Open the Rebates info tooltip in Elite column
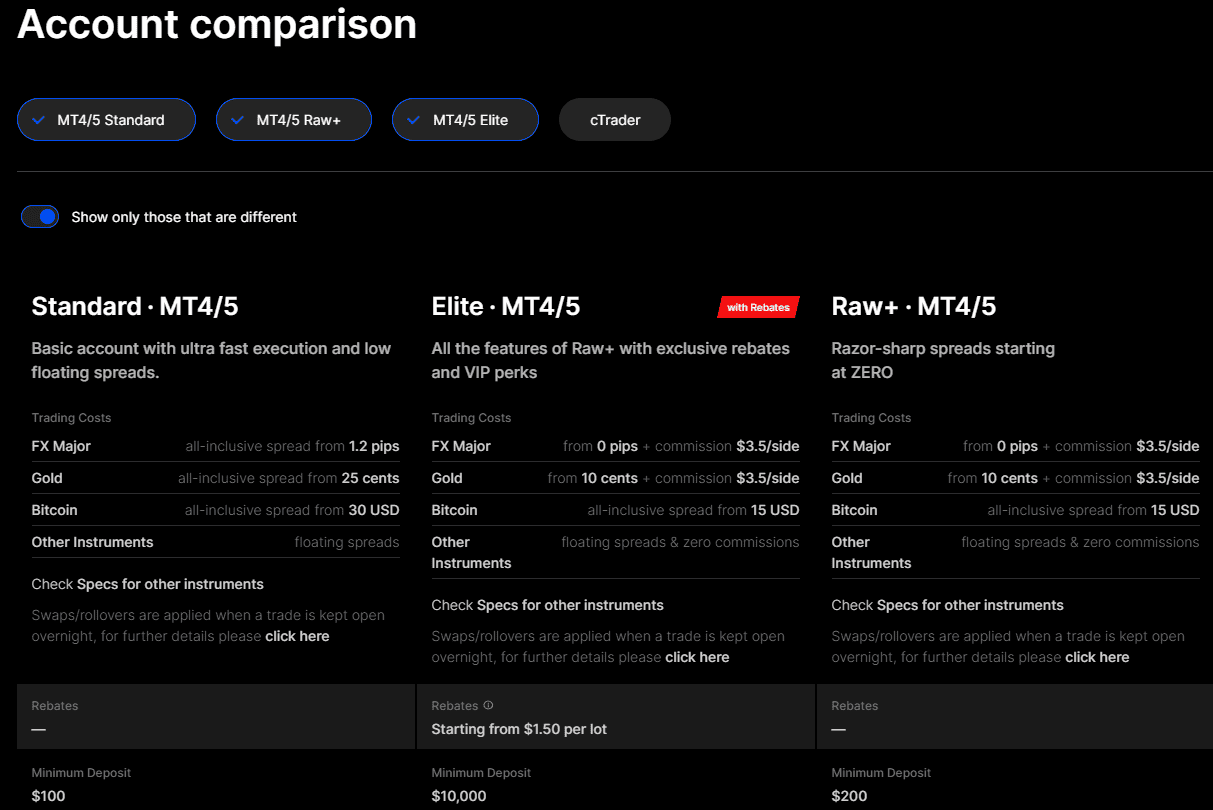 pyautogui.click(x=488, y=705)
